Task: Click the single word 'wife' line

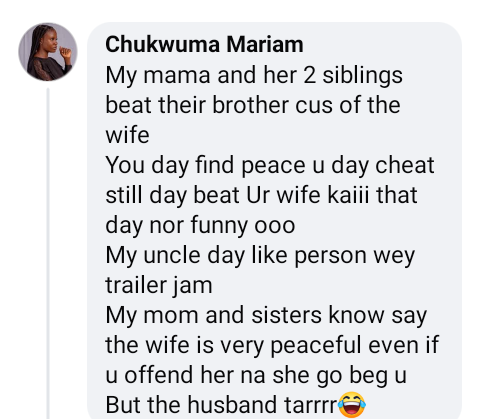Action: [x=127, y=135]
